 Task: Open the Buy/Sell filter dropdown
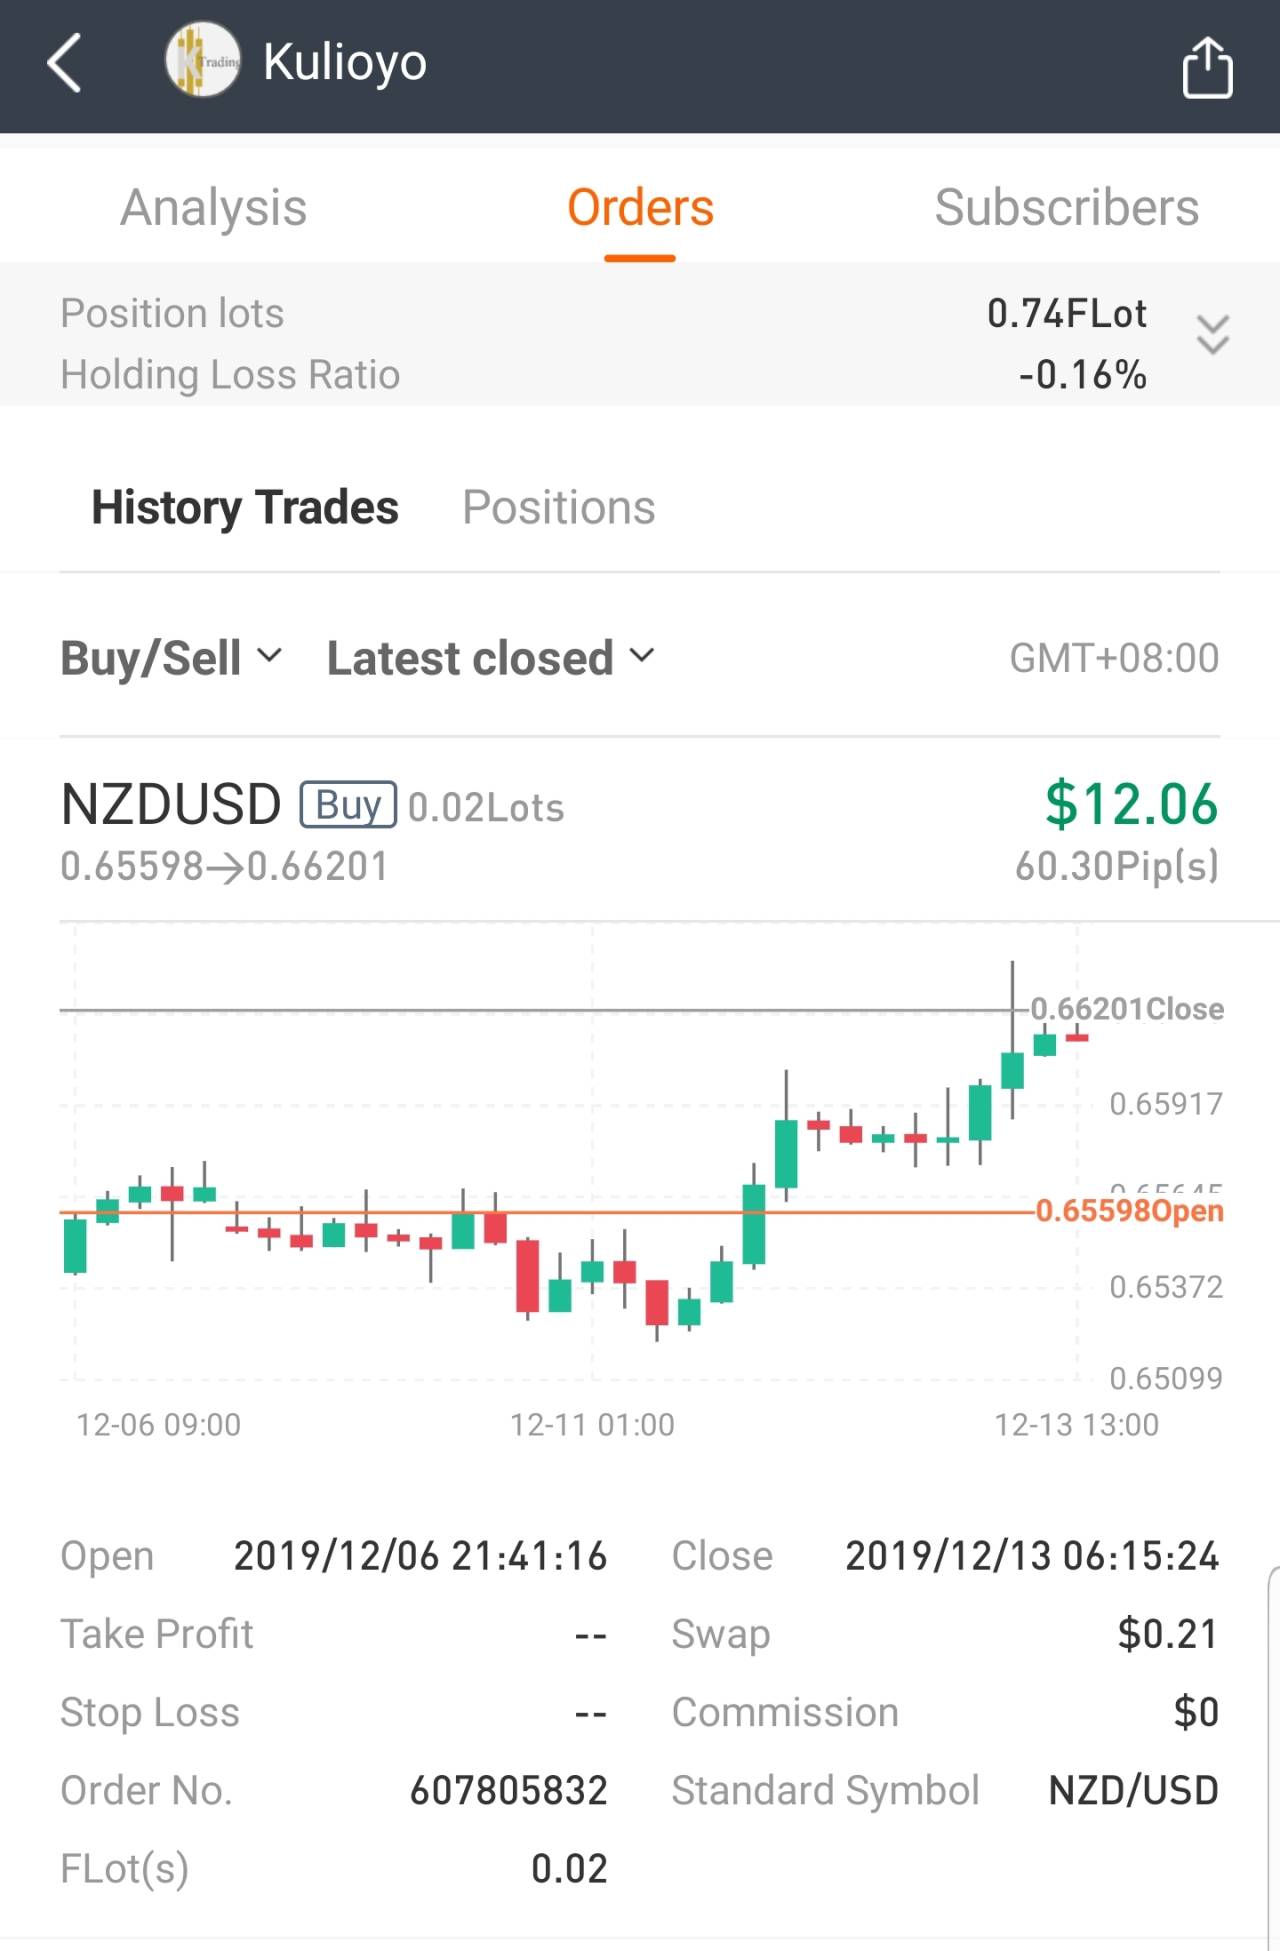tap(171, 658)
